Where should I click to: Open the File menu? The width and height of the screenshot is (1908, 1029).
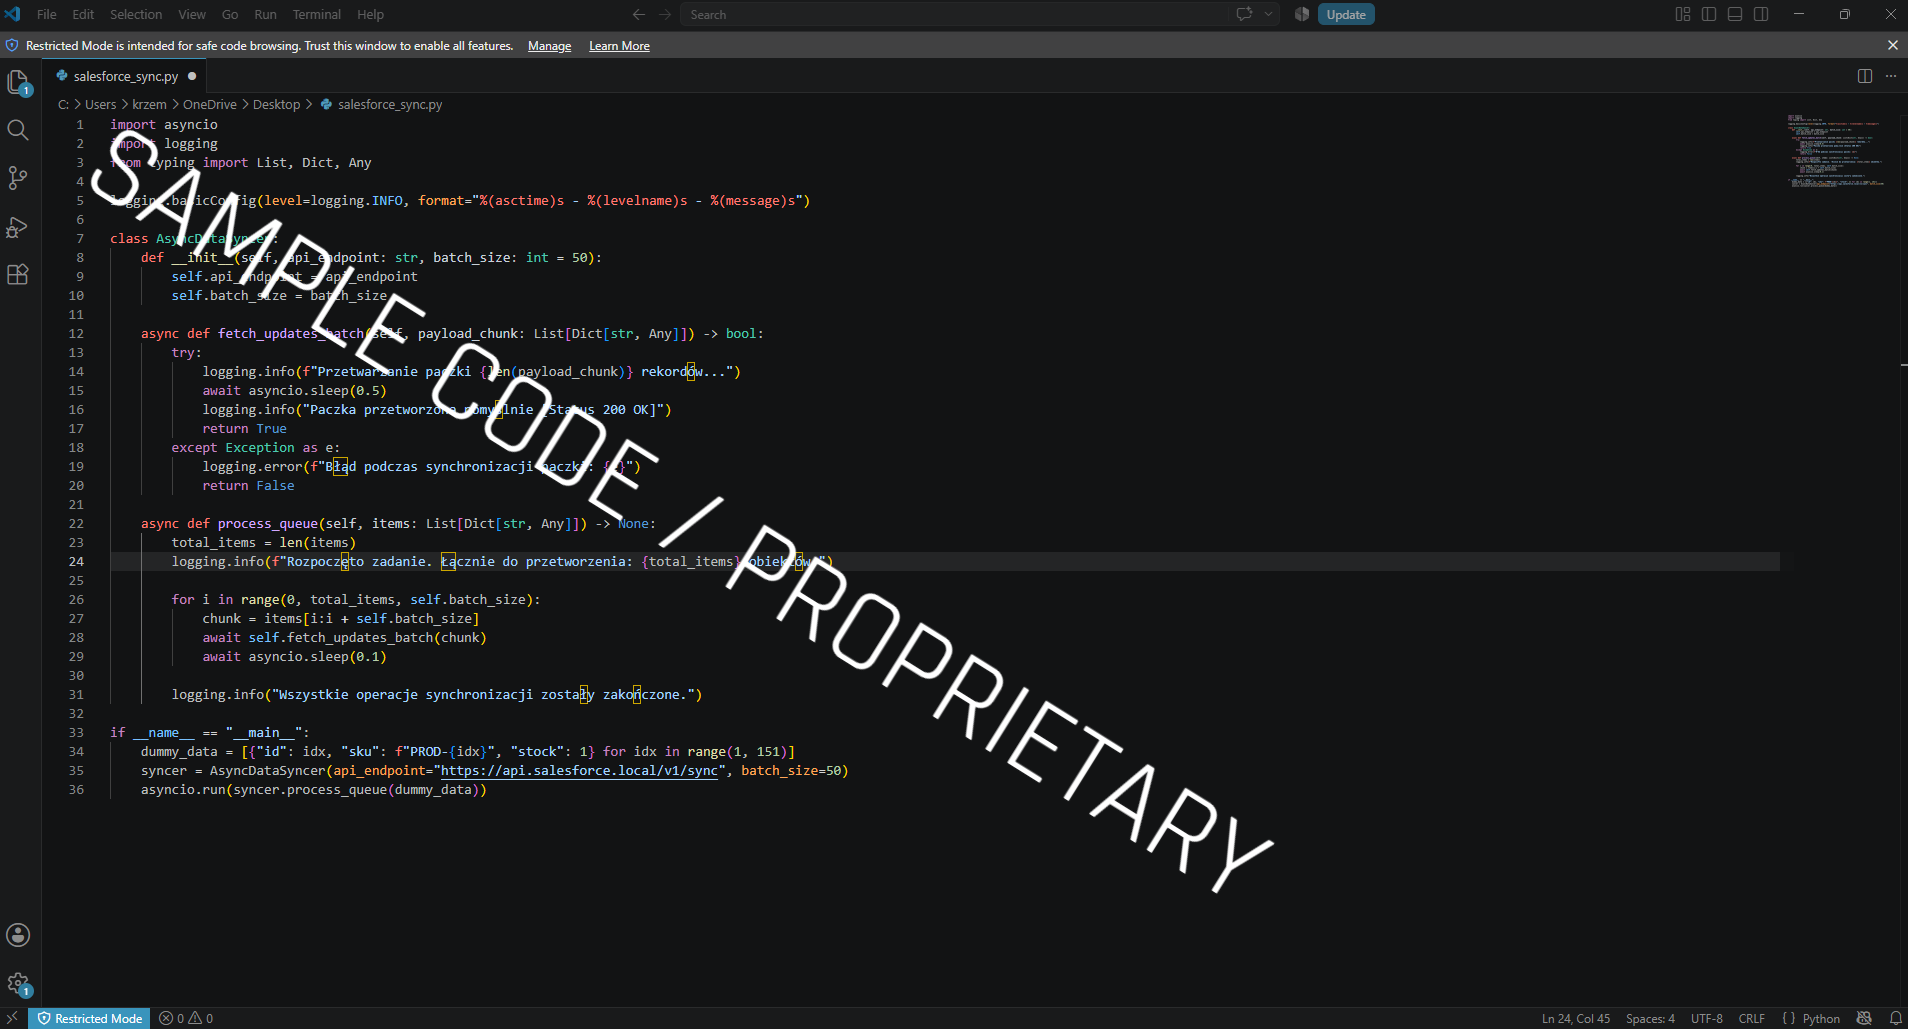click(x=46, y=14)
